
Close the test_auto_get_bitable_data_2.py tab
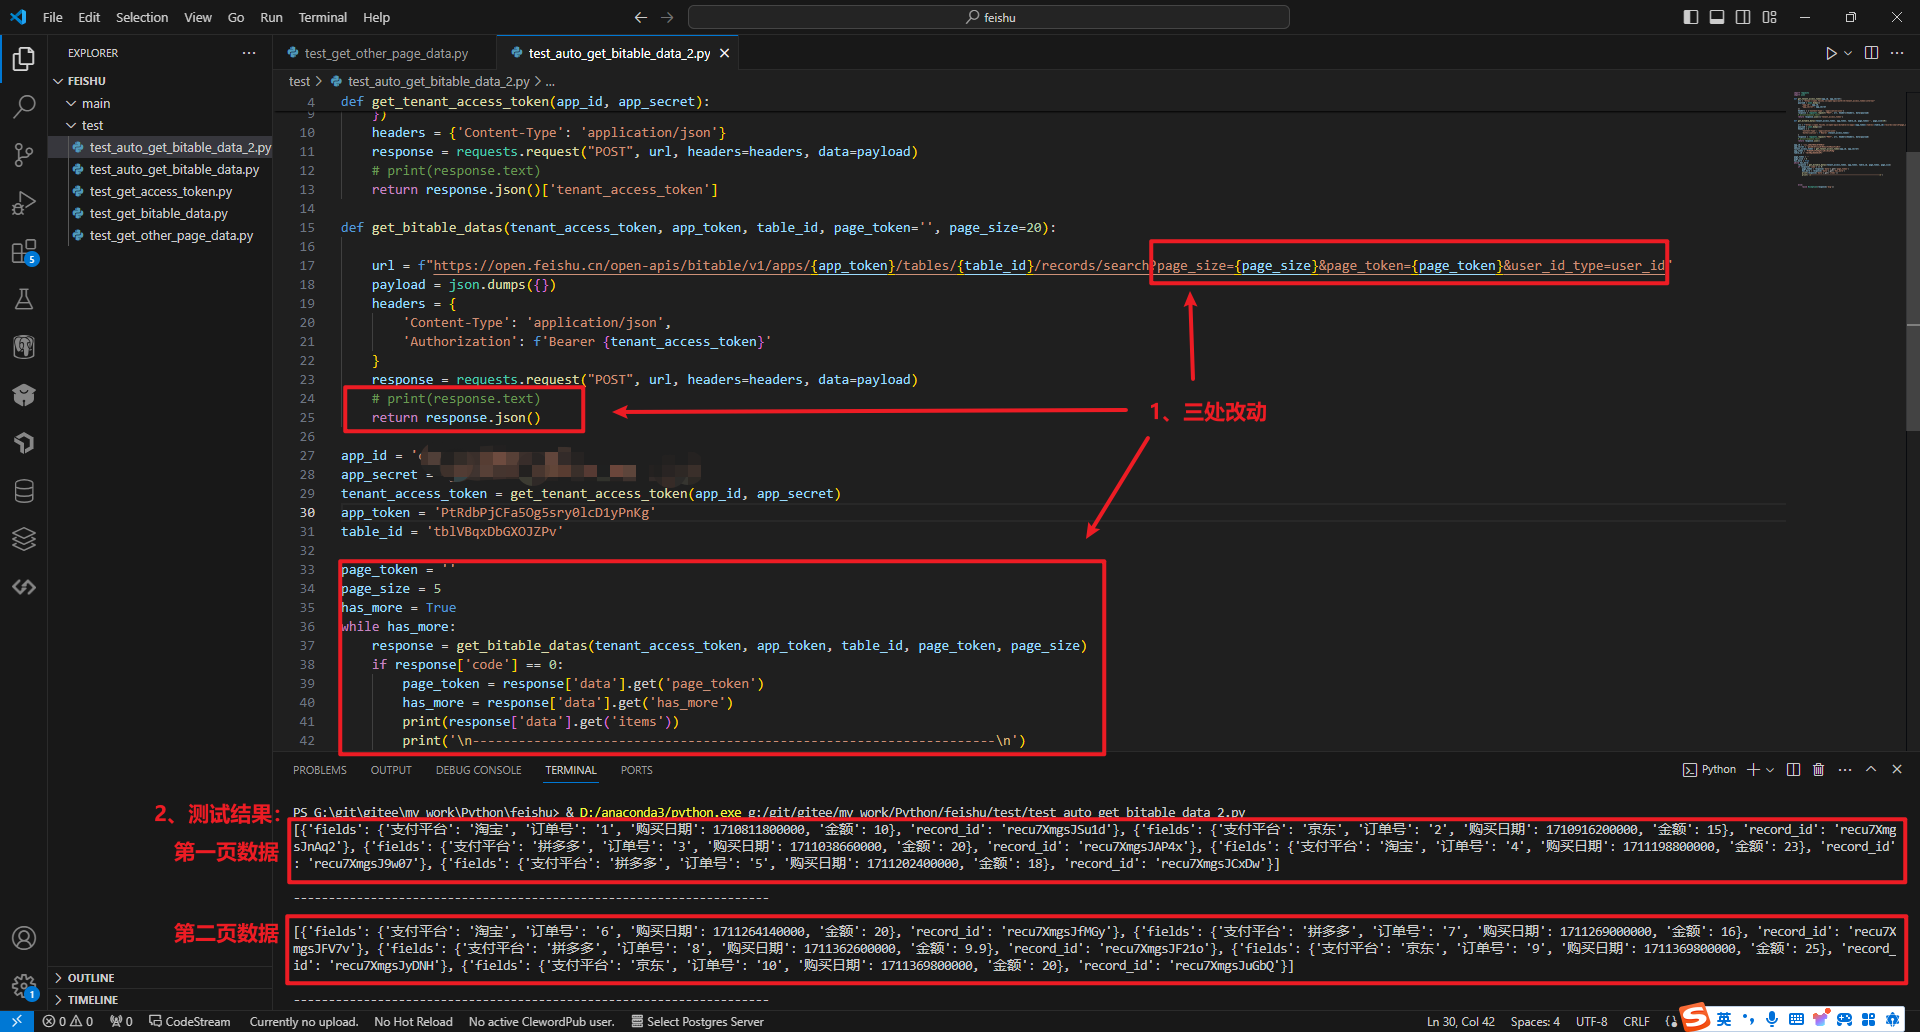point(725,53)
